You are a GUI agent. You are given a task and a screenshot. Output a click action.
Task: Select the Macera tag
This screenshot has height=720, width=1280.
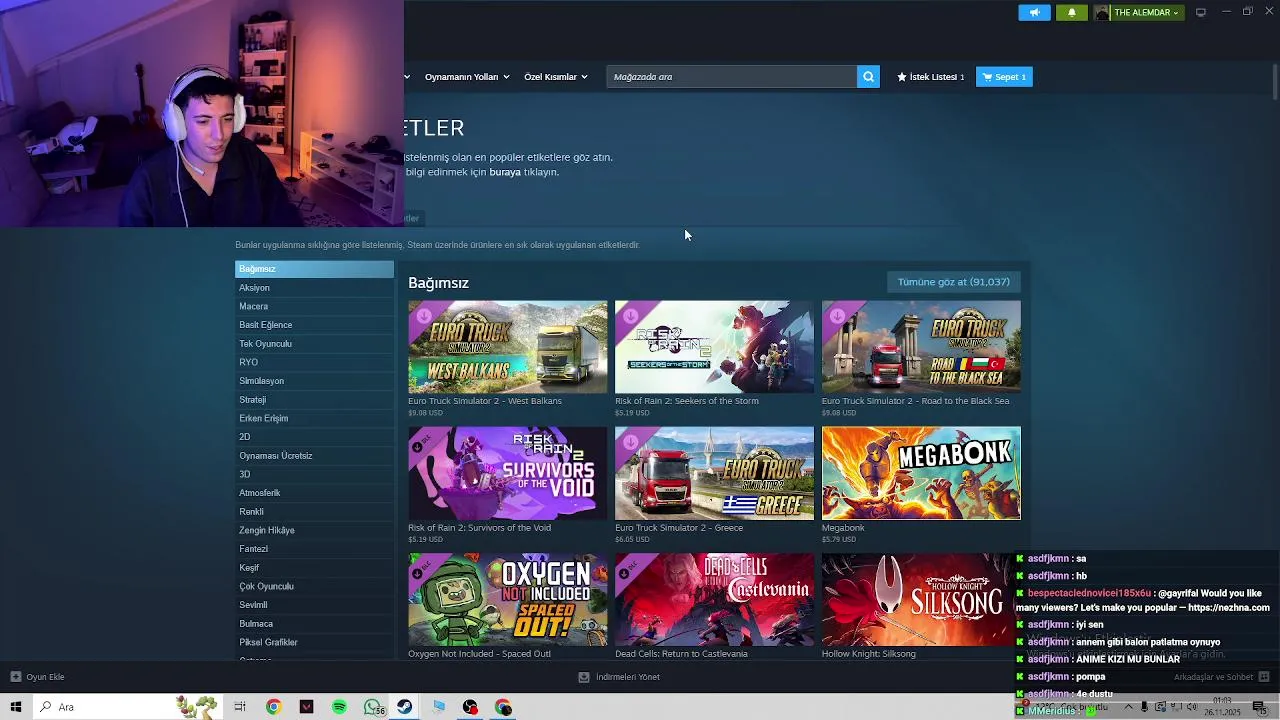(x=314, y=306)
